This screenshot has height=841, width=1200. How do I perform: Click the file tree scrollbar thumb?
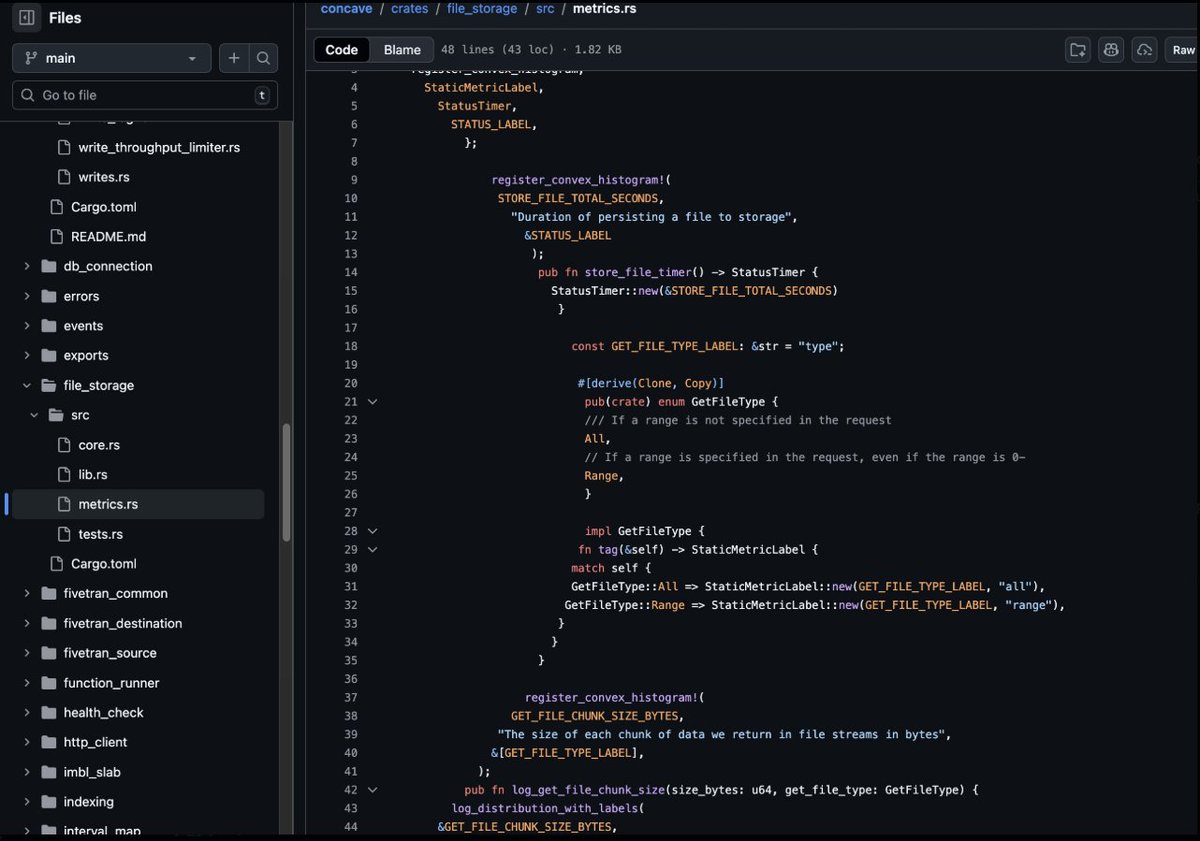(x=287, y=483)
